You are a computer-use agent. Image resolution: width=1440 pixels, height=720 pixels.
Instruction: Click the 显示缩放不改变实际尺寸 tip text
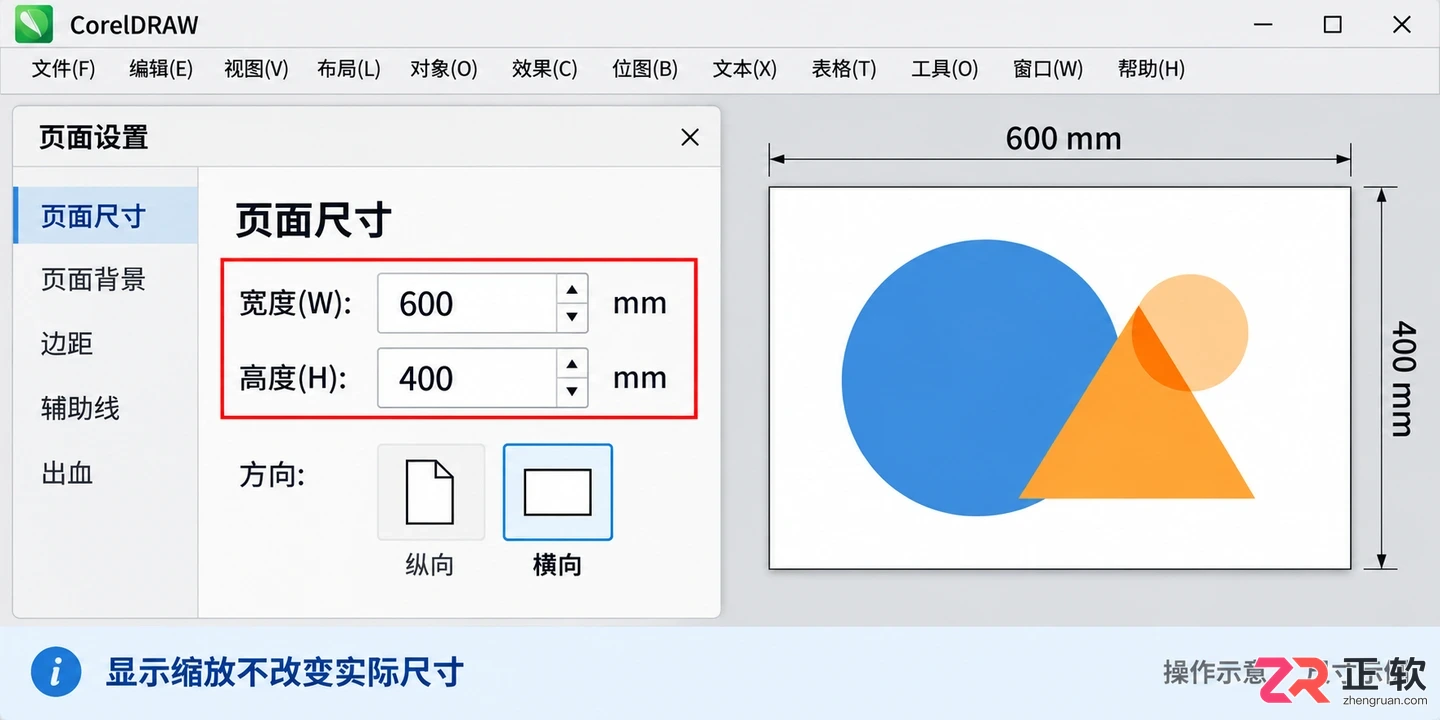[x=285, y=672]
